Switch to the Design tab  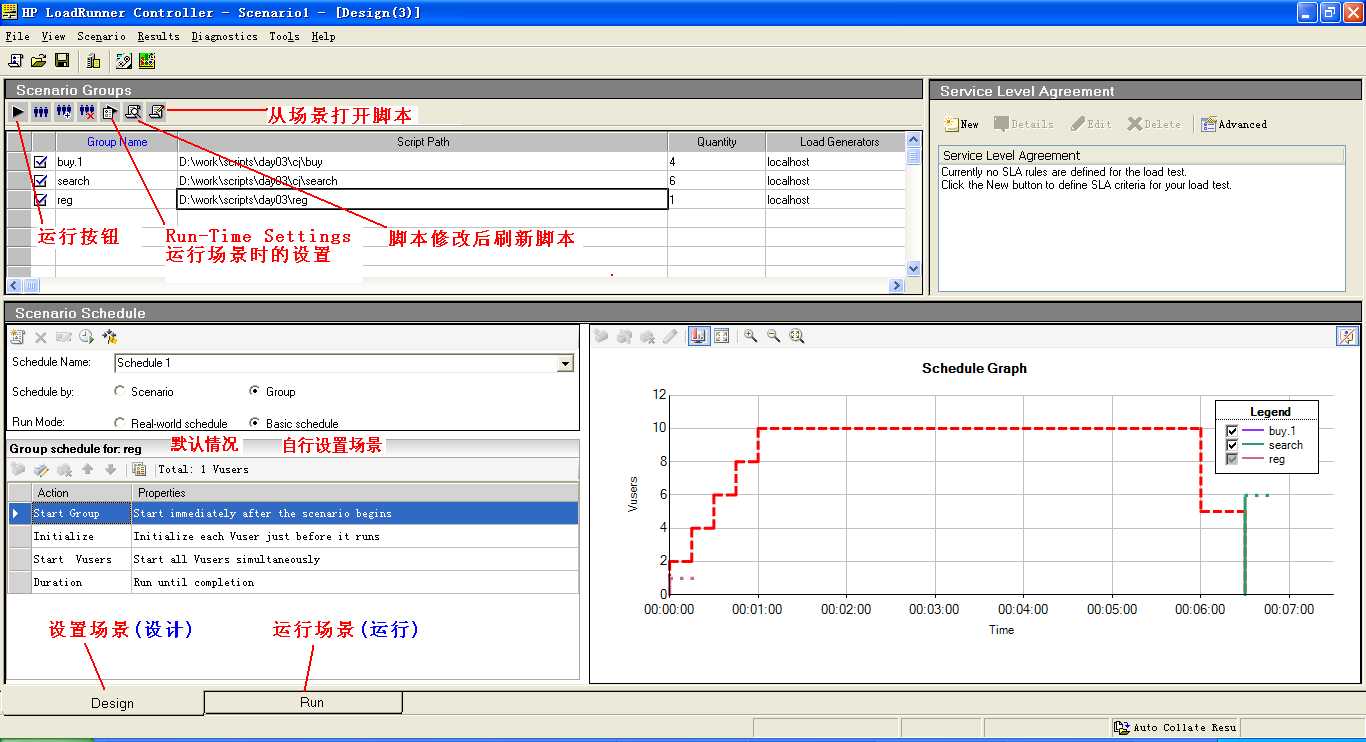click(x=103, y=703)
